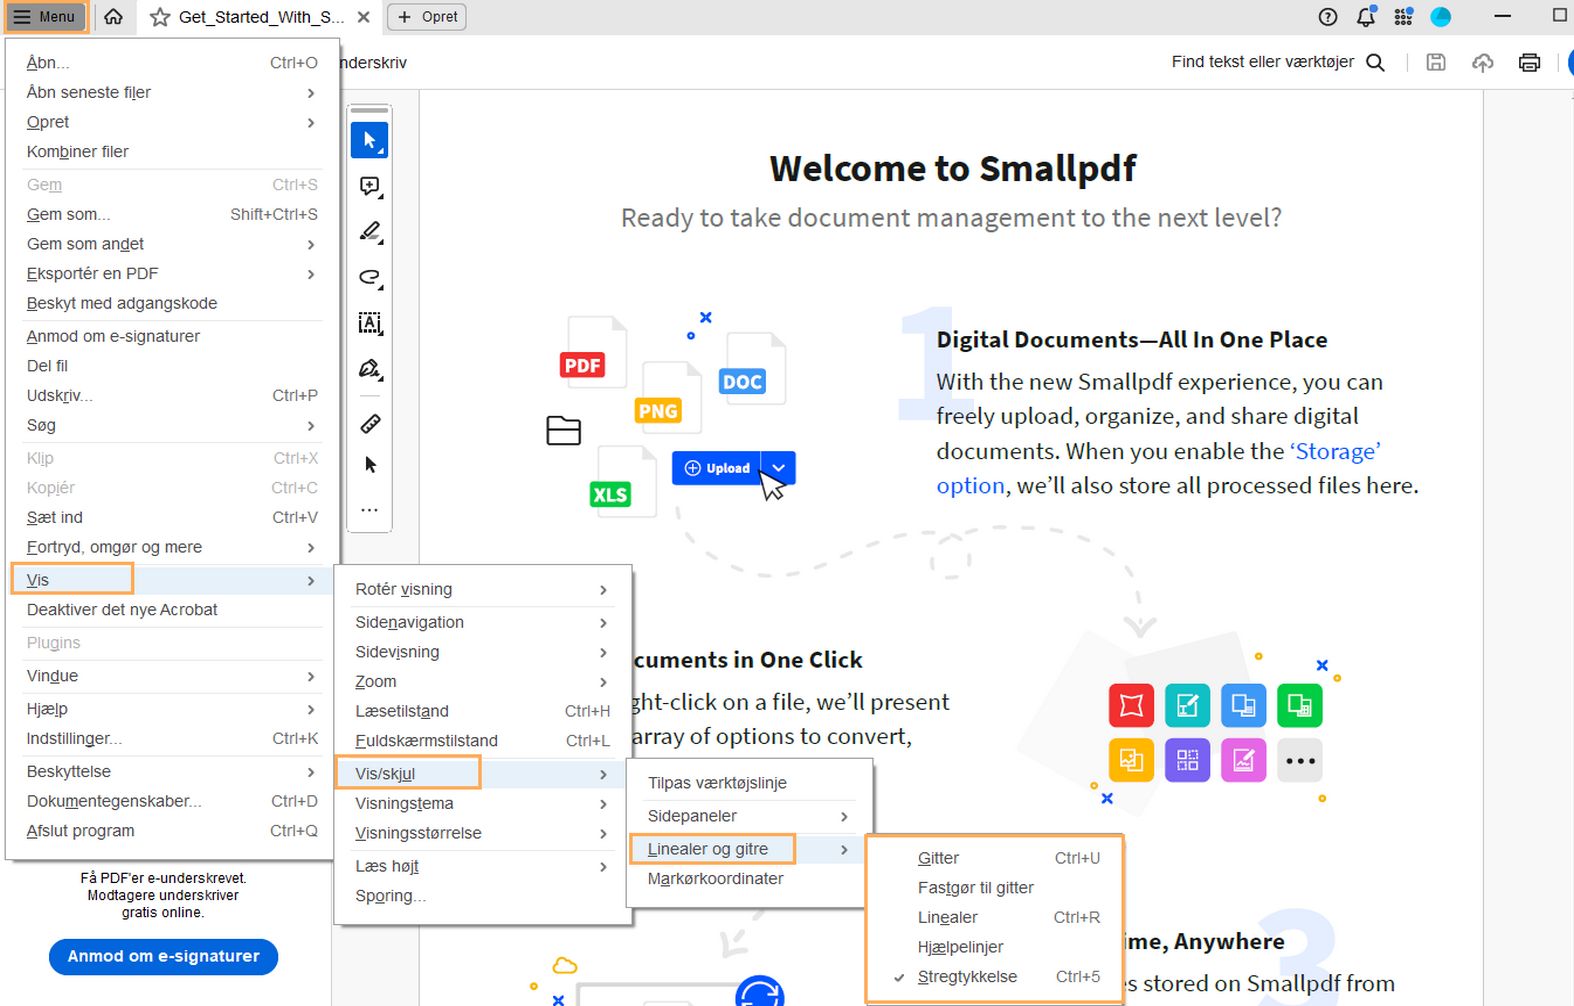
Task: Open the apps grid icon
Action: 1404,16
